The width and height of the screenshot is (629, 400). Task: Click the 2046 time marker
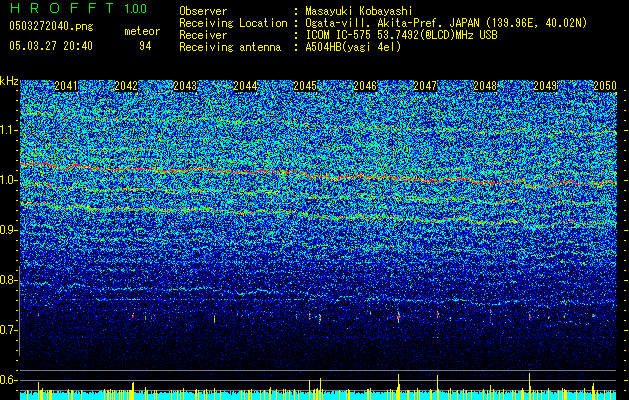pos(365,86)
